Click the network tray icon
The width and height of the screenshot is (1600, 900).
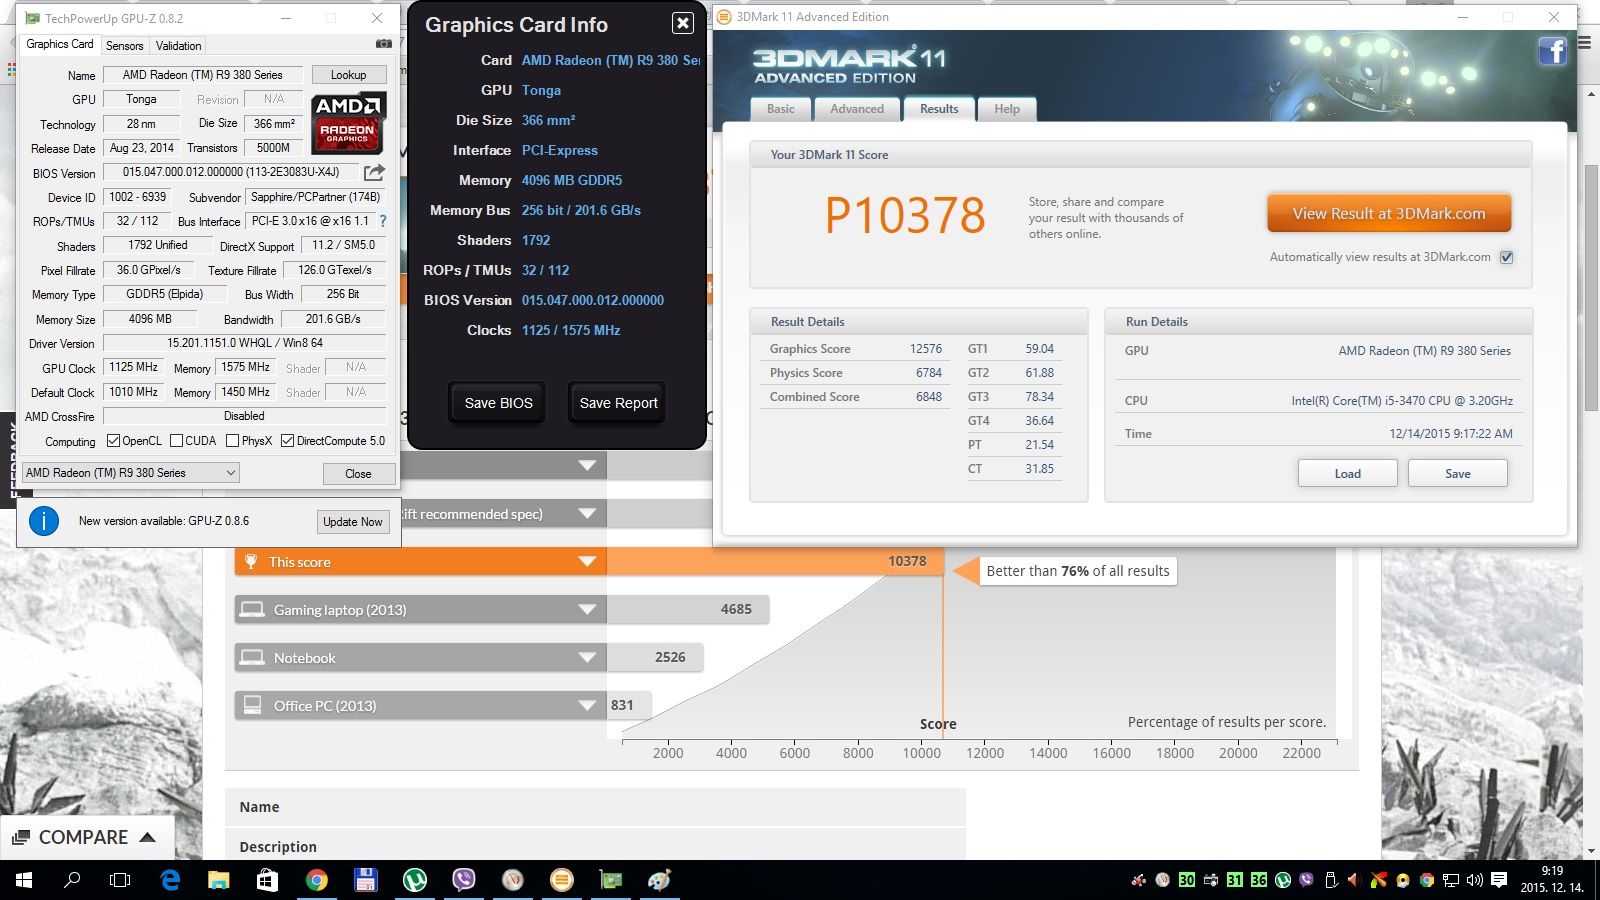click(x=1451, y=880)
